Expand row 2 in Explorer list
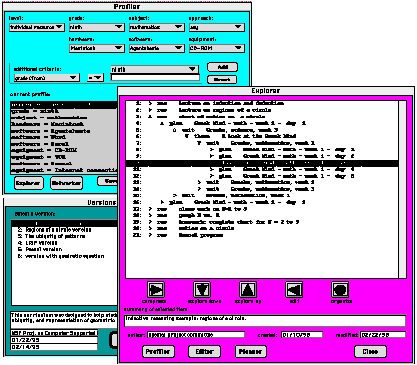This screenshot has height=365, width=417. coord(150,110)
